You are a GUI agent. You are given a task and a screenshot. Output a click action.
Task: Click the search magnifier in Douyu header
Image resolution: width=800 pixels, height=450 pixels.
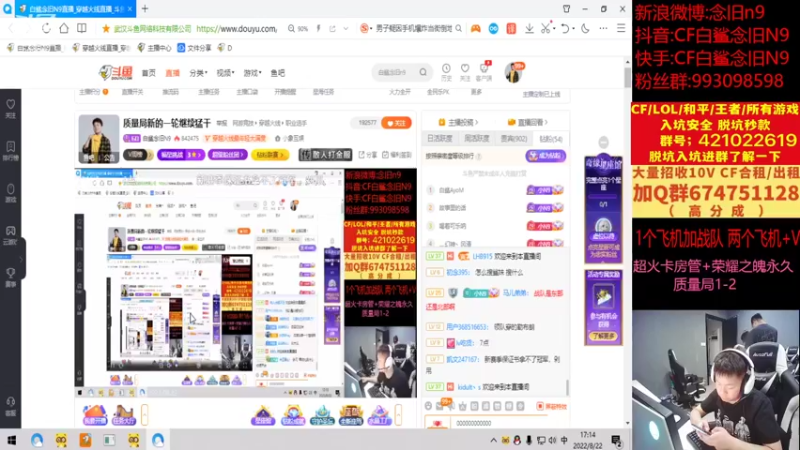tap(423, 72)
